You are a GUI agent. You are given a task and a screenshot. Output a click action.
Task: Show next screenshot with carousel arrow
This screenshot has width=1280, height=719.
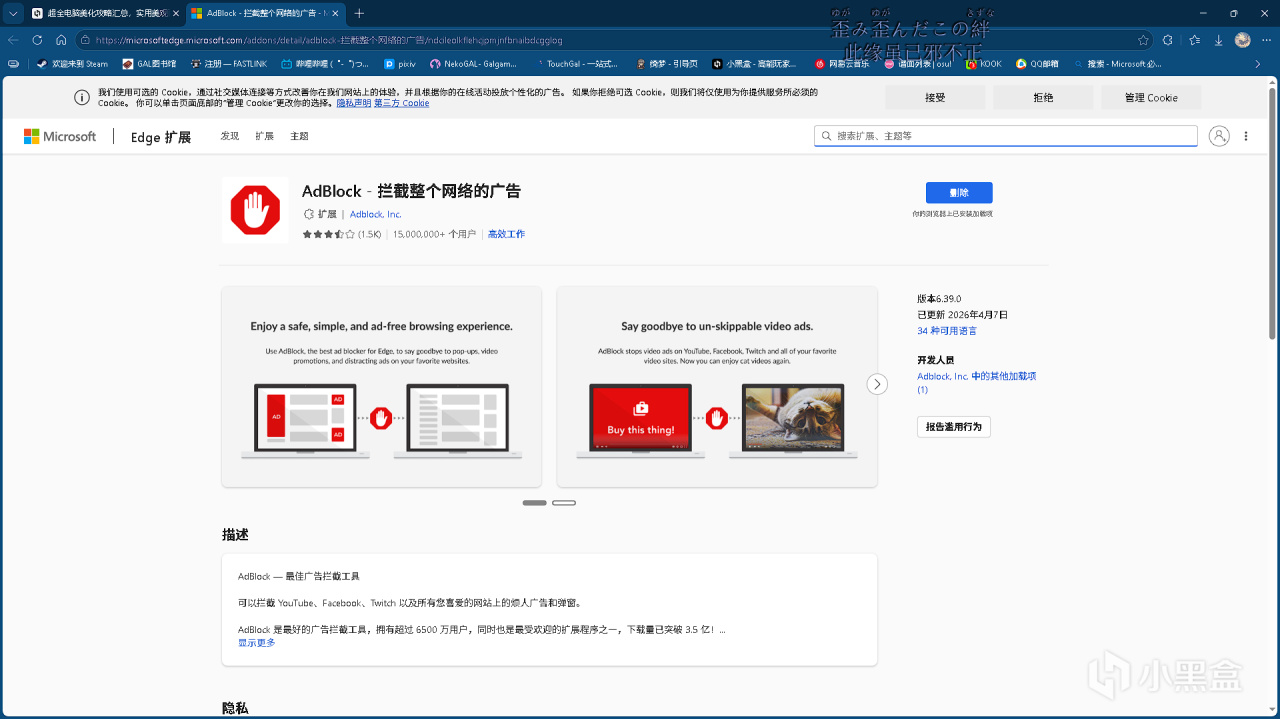pos(877,384)
